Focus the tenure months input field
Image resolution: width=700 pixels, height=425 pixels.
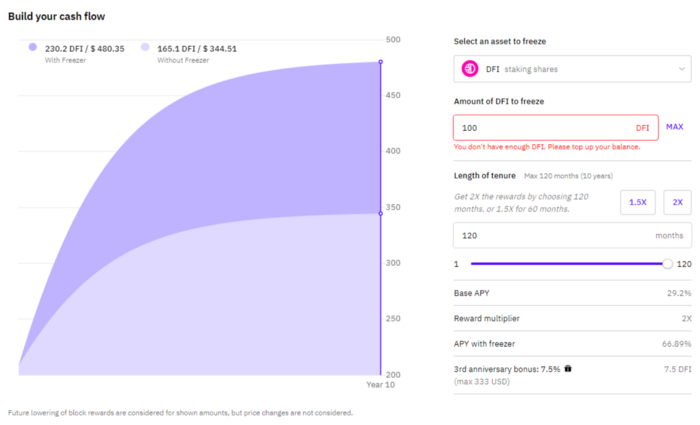[572, 235]
